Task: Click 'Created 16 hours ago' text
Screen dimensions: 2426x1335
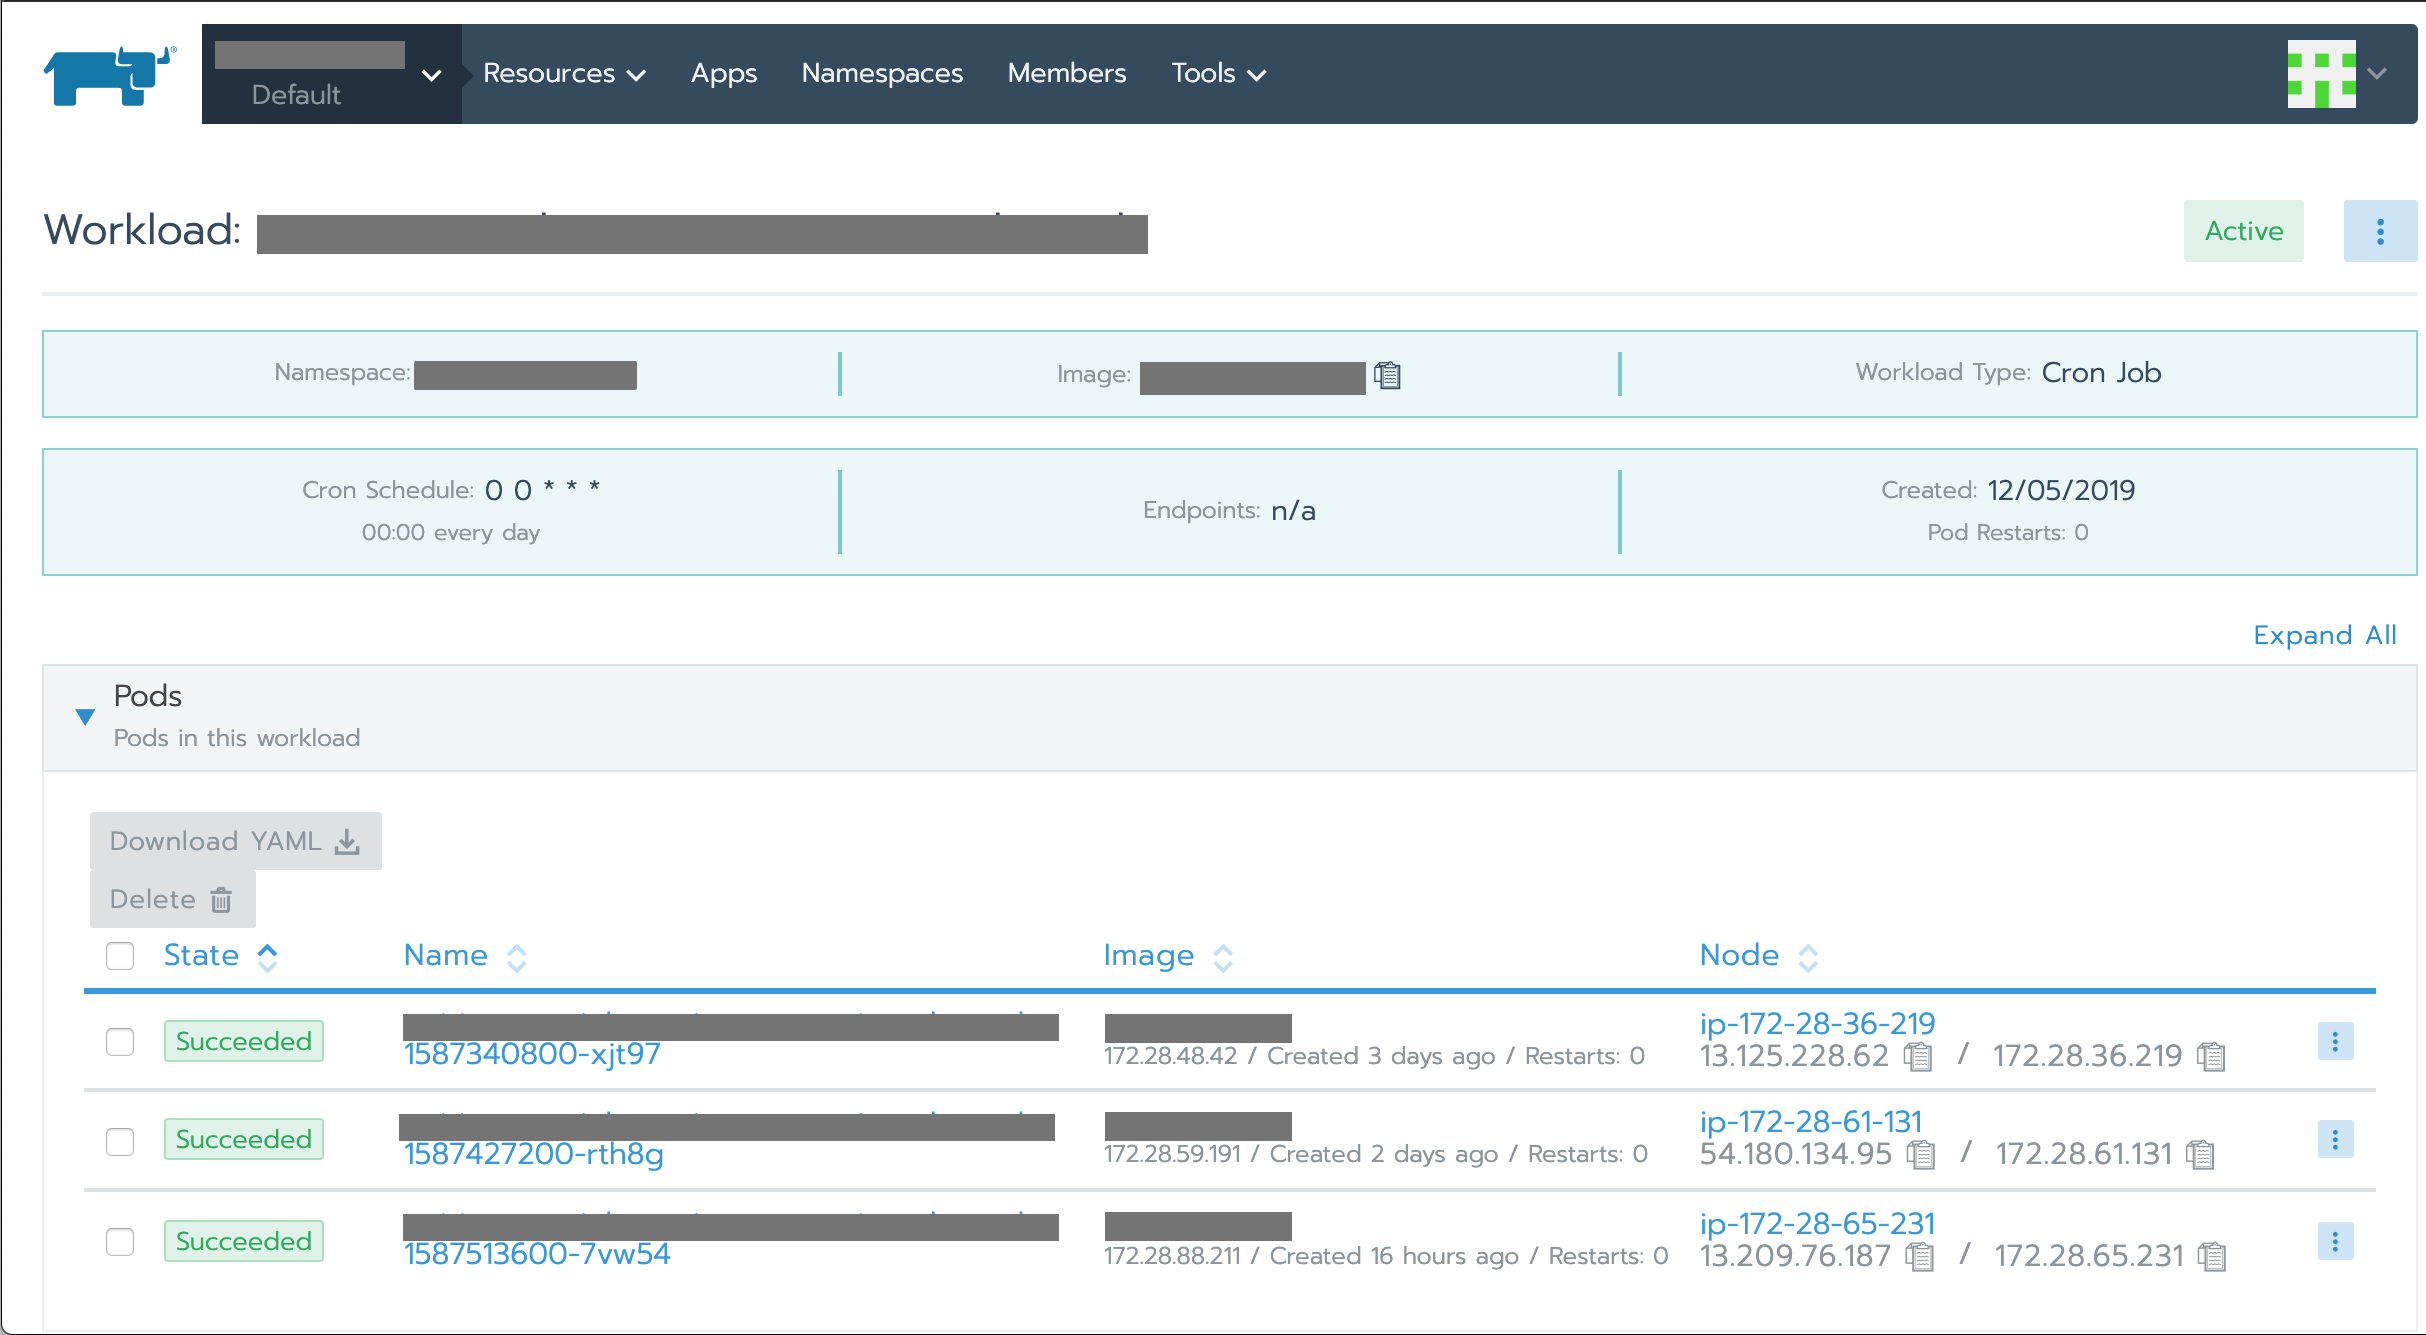Action: (x=1394, y=1256)
